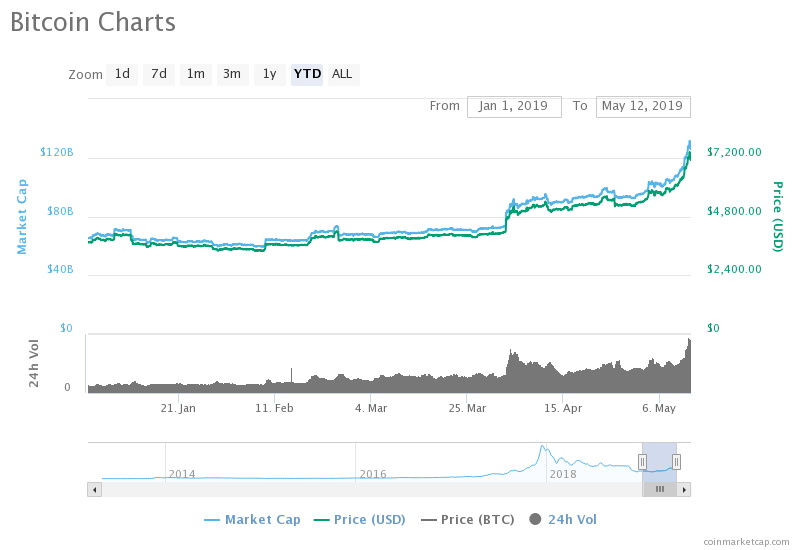
Task: Click the coinmarketcap.com credit link
Action: point(745,541)
